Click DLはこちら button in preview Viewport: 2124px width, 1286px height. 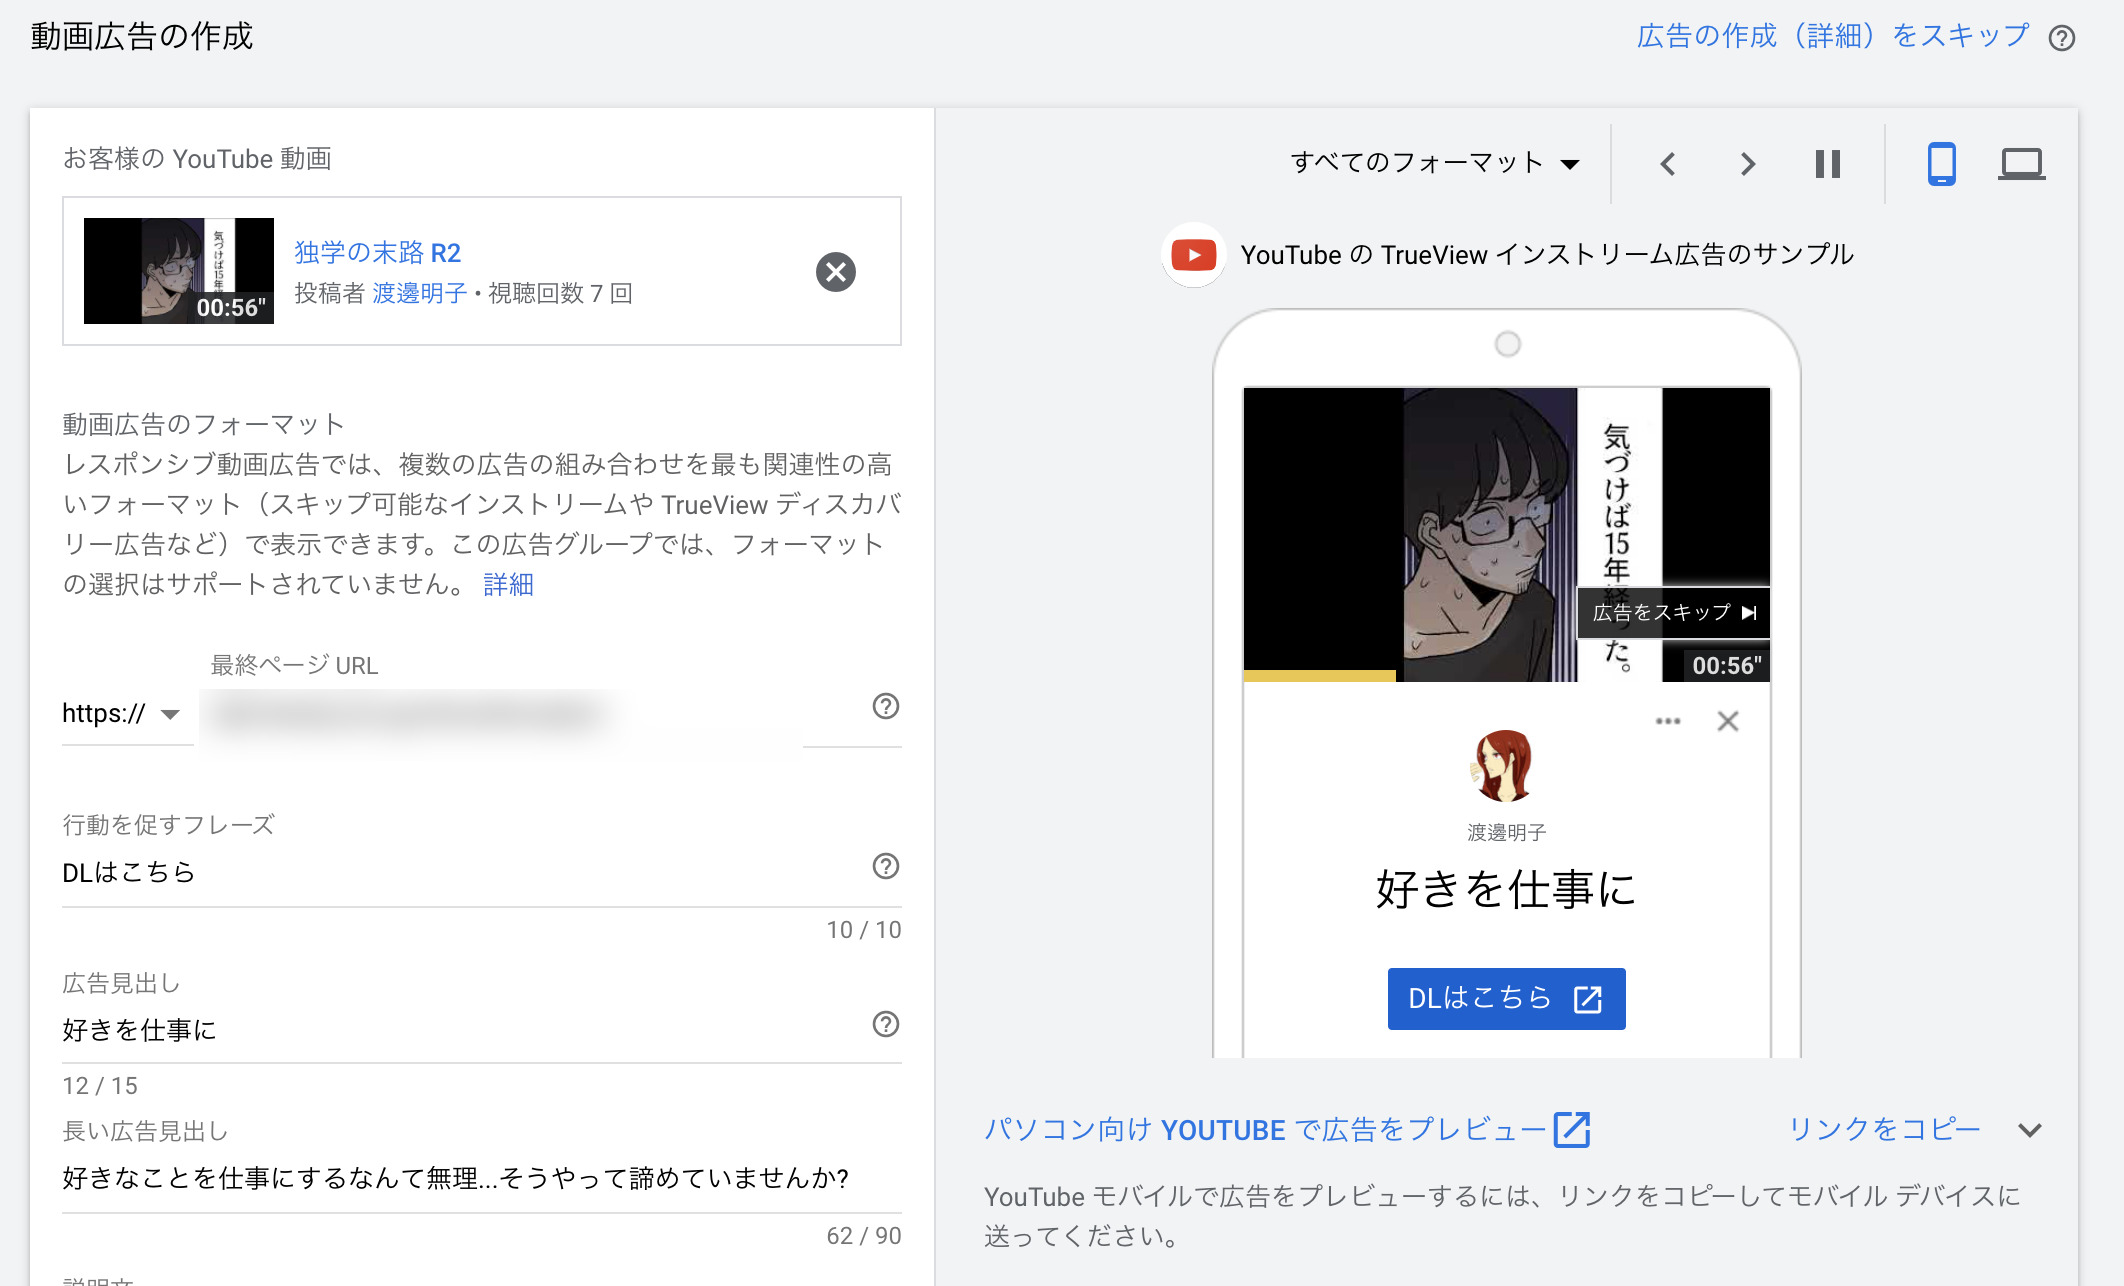(x=1506, y=998)
